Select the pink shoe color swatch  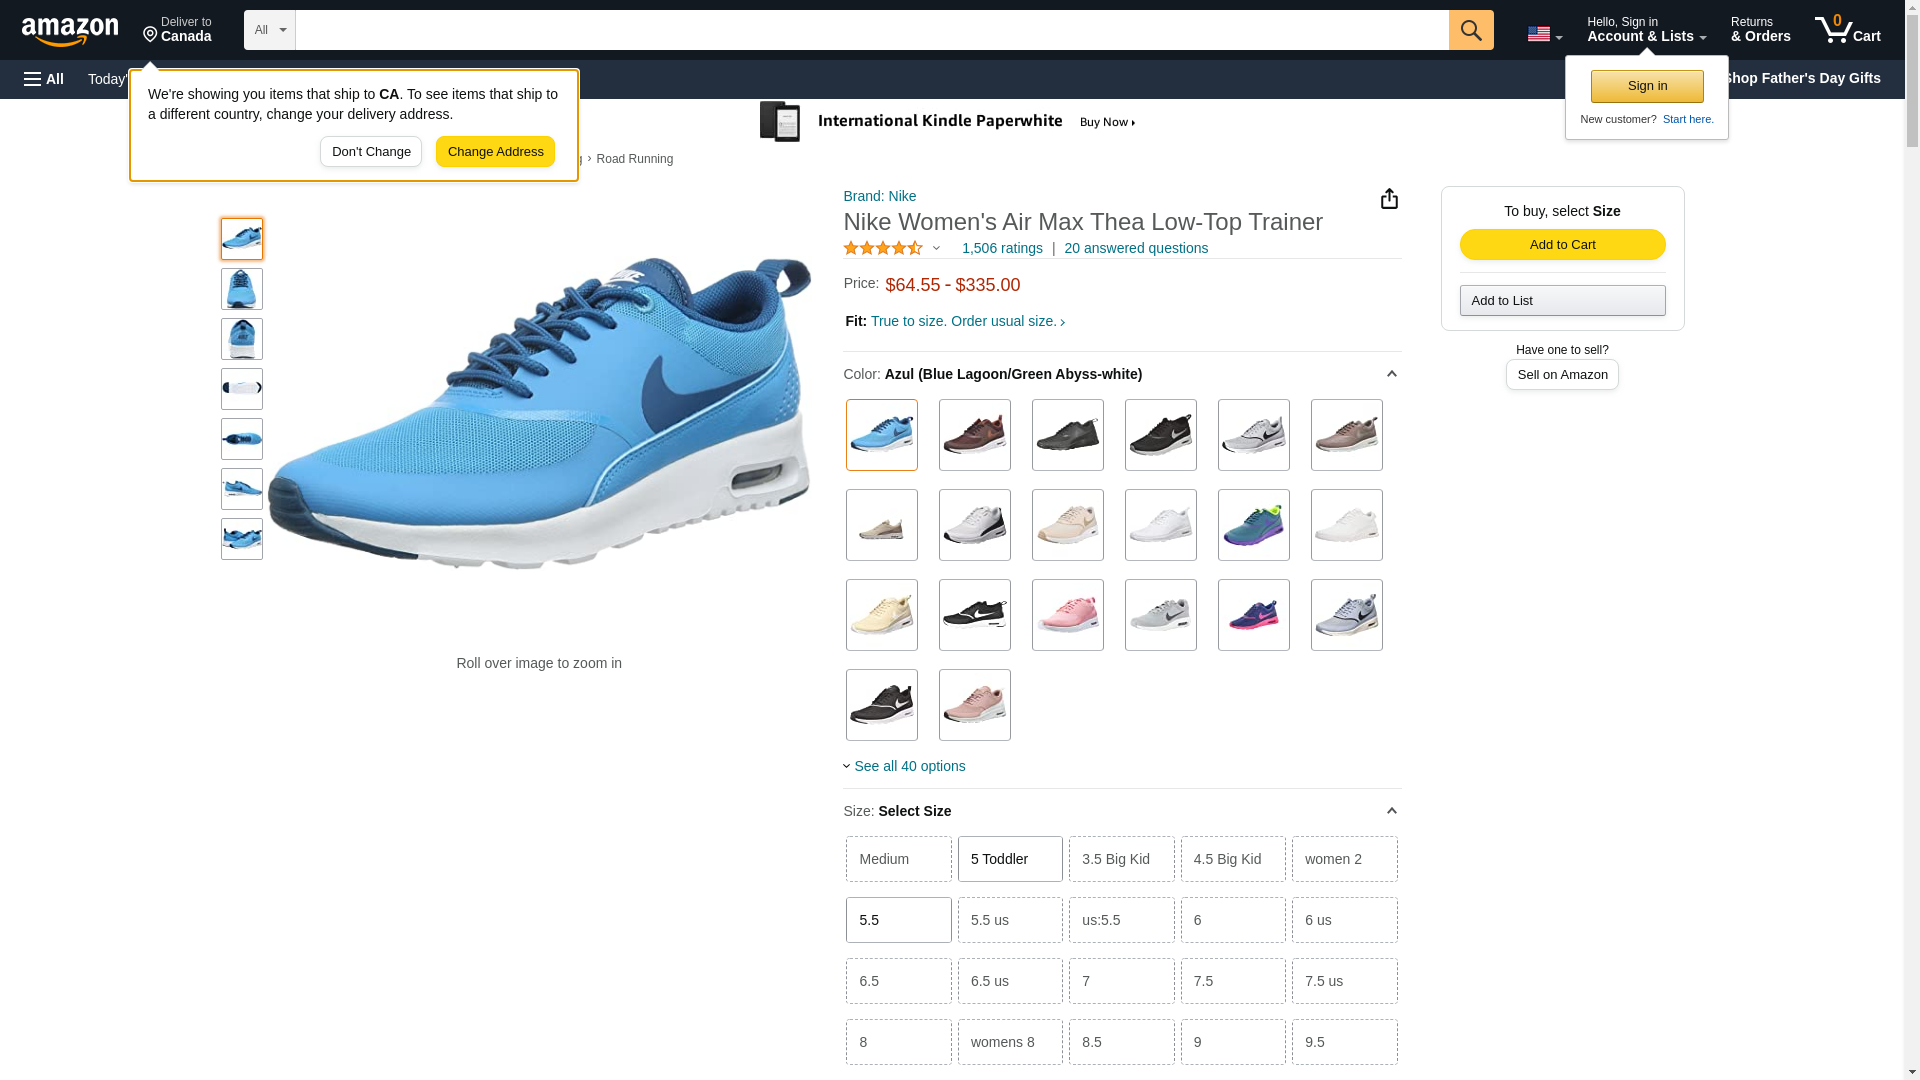(x=1067, y=615)
